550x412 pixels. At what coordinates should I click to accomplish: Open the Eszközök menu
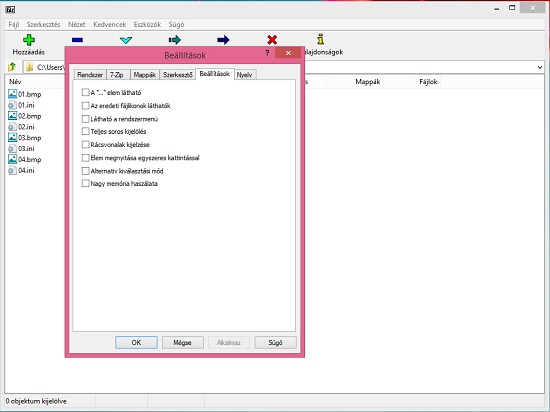coord(147,25)
